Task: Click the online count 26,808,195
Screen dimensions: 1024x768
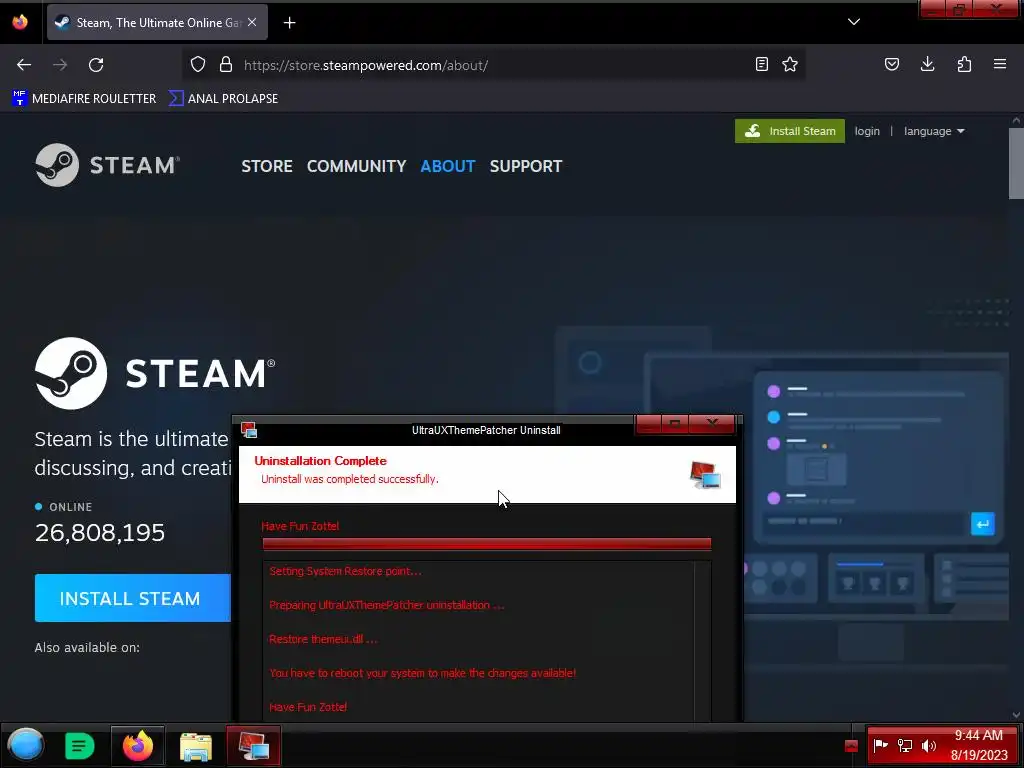Action: click(x=100, y=533)
